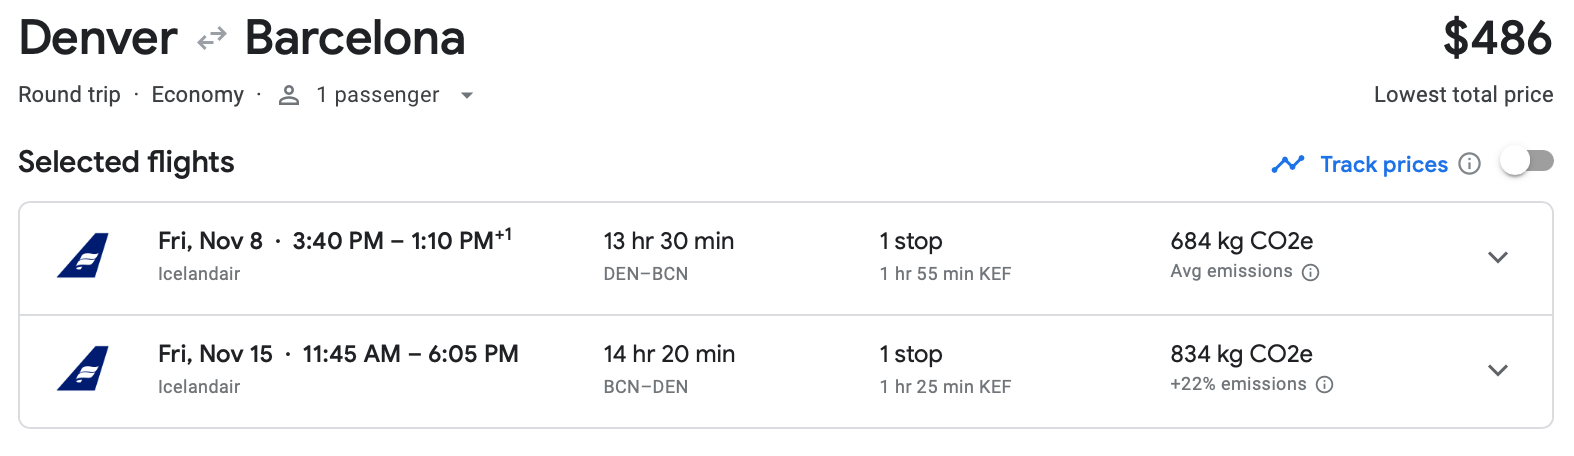1574x456 pixels.
Task: Click the 1 hr 55 min KEF layover
Action: 945,274
